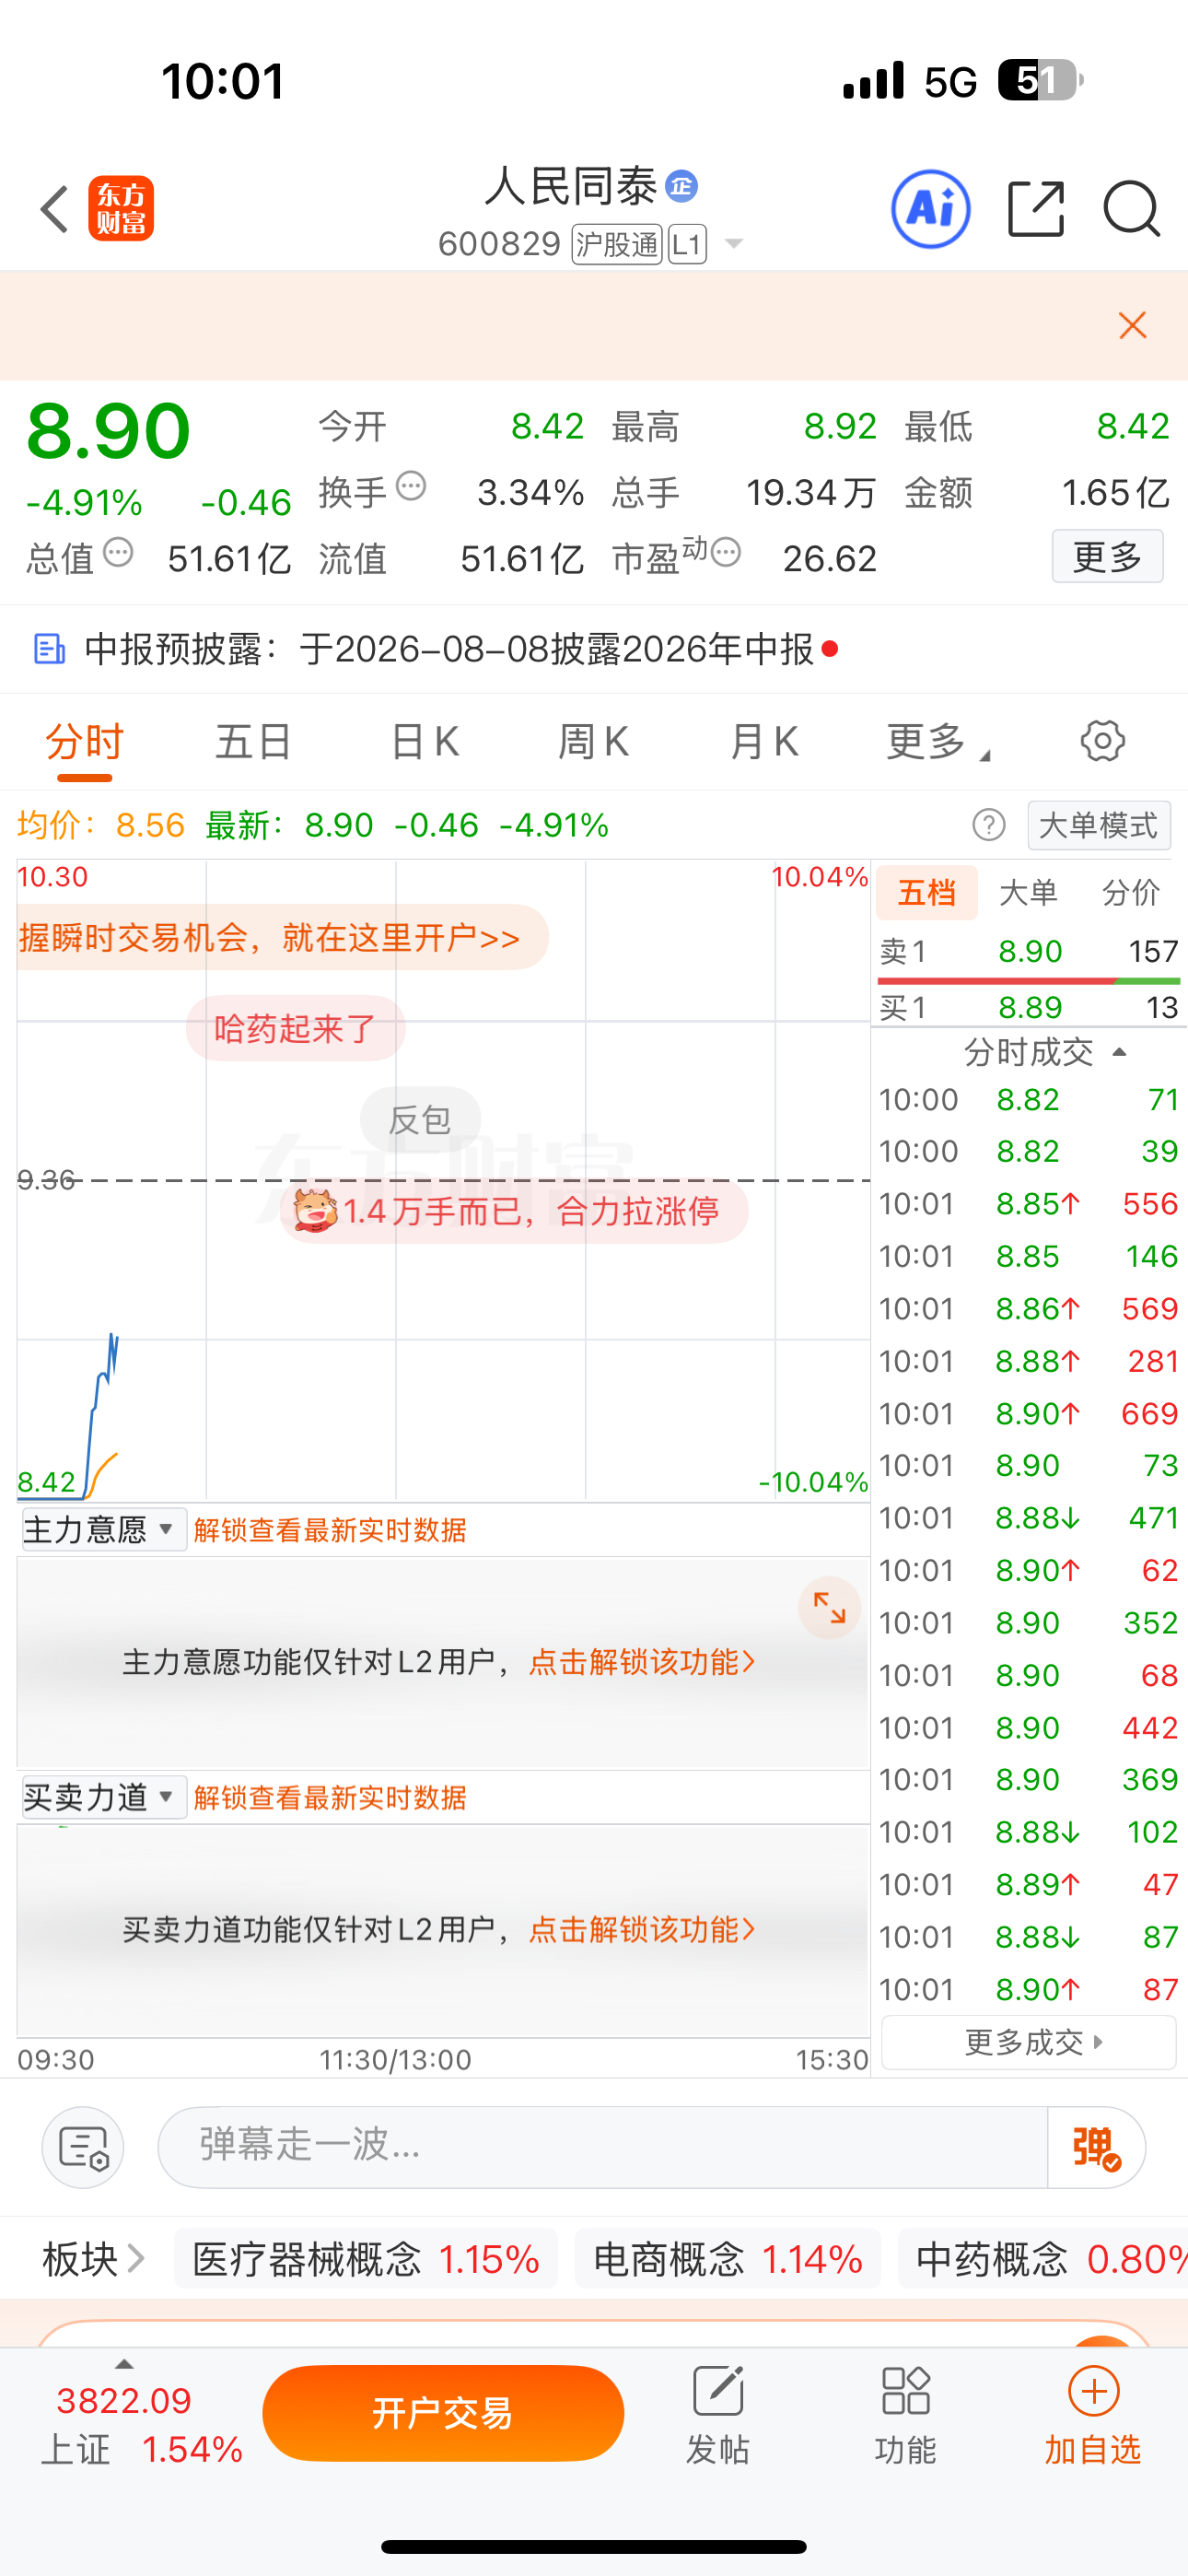Select the 五档 order book tab
The height and width of the screenshot is (2576, 1188).
click(x=926, y=892)
